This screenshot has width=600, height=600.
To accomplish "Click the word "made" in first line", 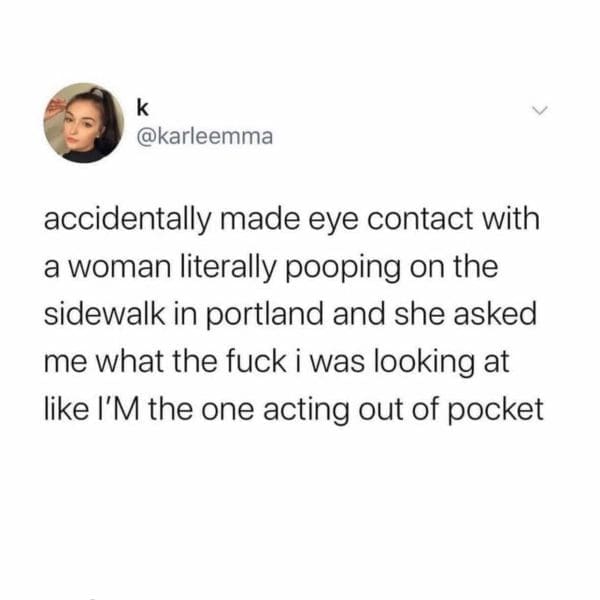I will 260,219.
